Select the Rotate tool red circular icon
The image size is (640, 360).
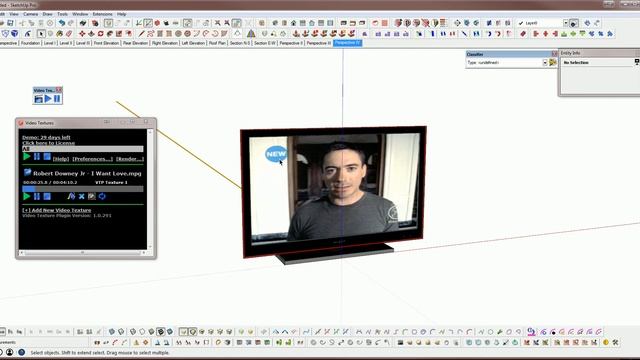100,33
